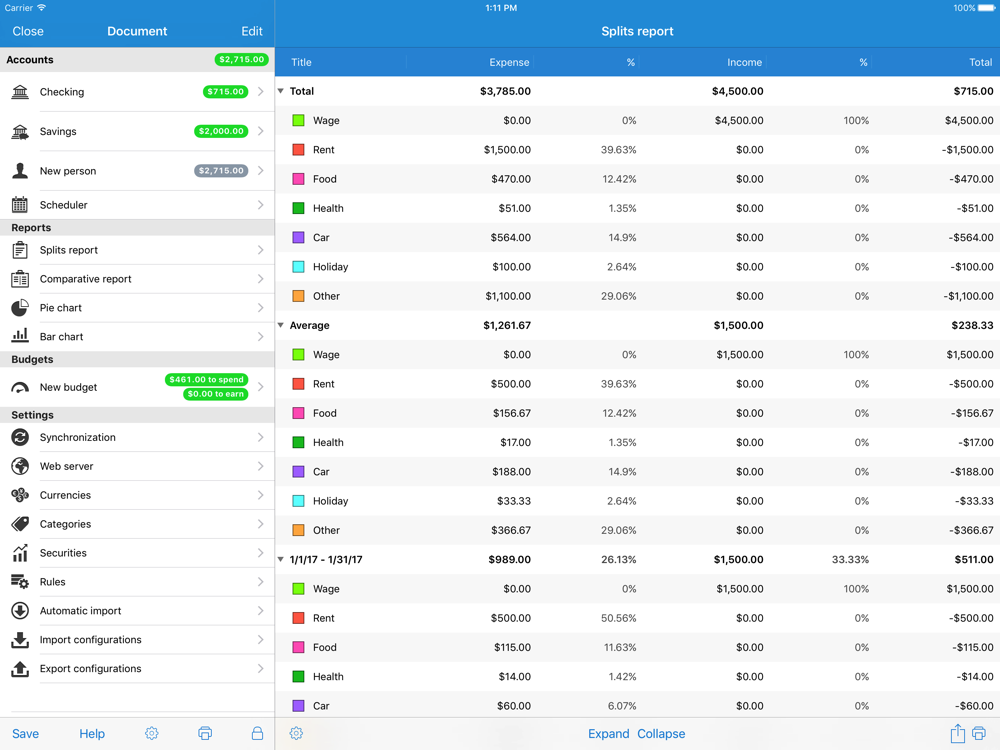Share the Splits report

tap(957, 733)
